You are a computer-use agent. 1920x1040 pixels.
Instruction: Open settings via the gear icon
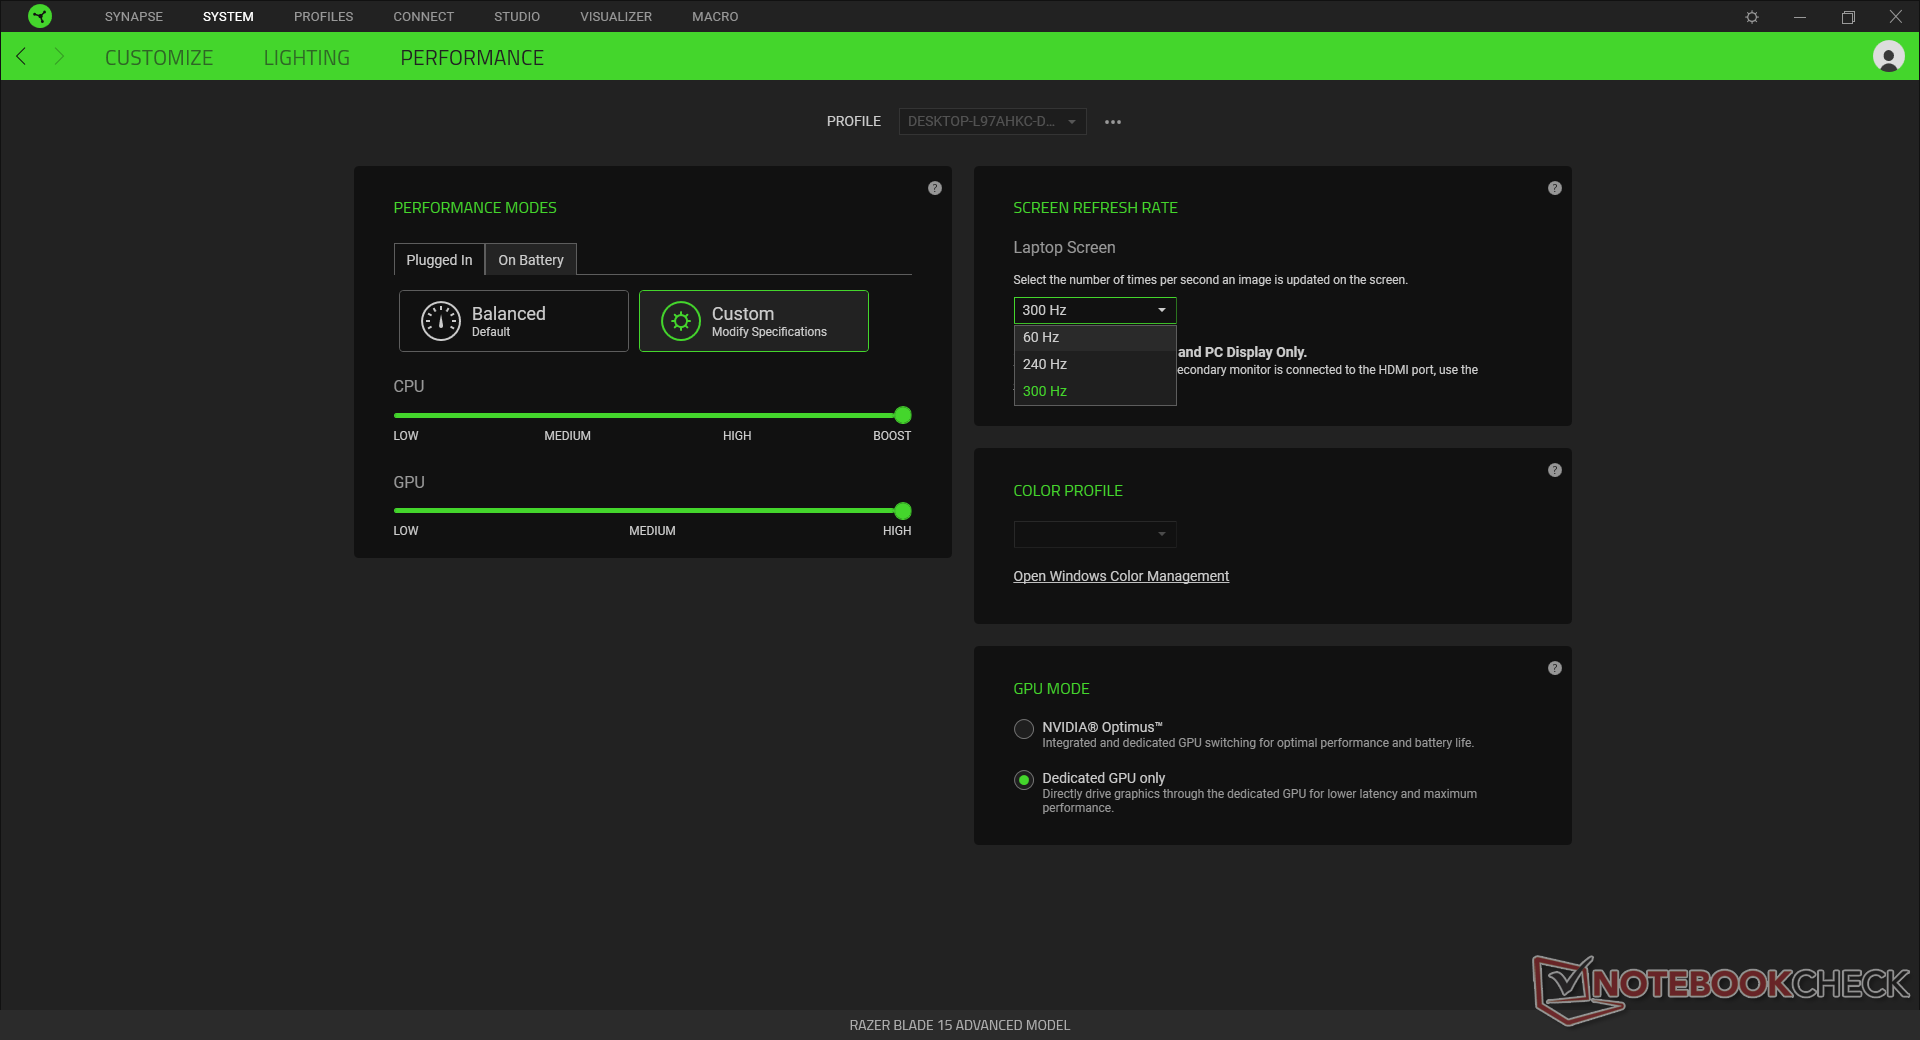[1751, 17]
